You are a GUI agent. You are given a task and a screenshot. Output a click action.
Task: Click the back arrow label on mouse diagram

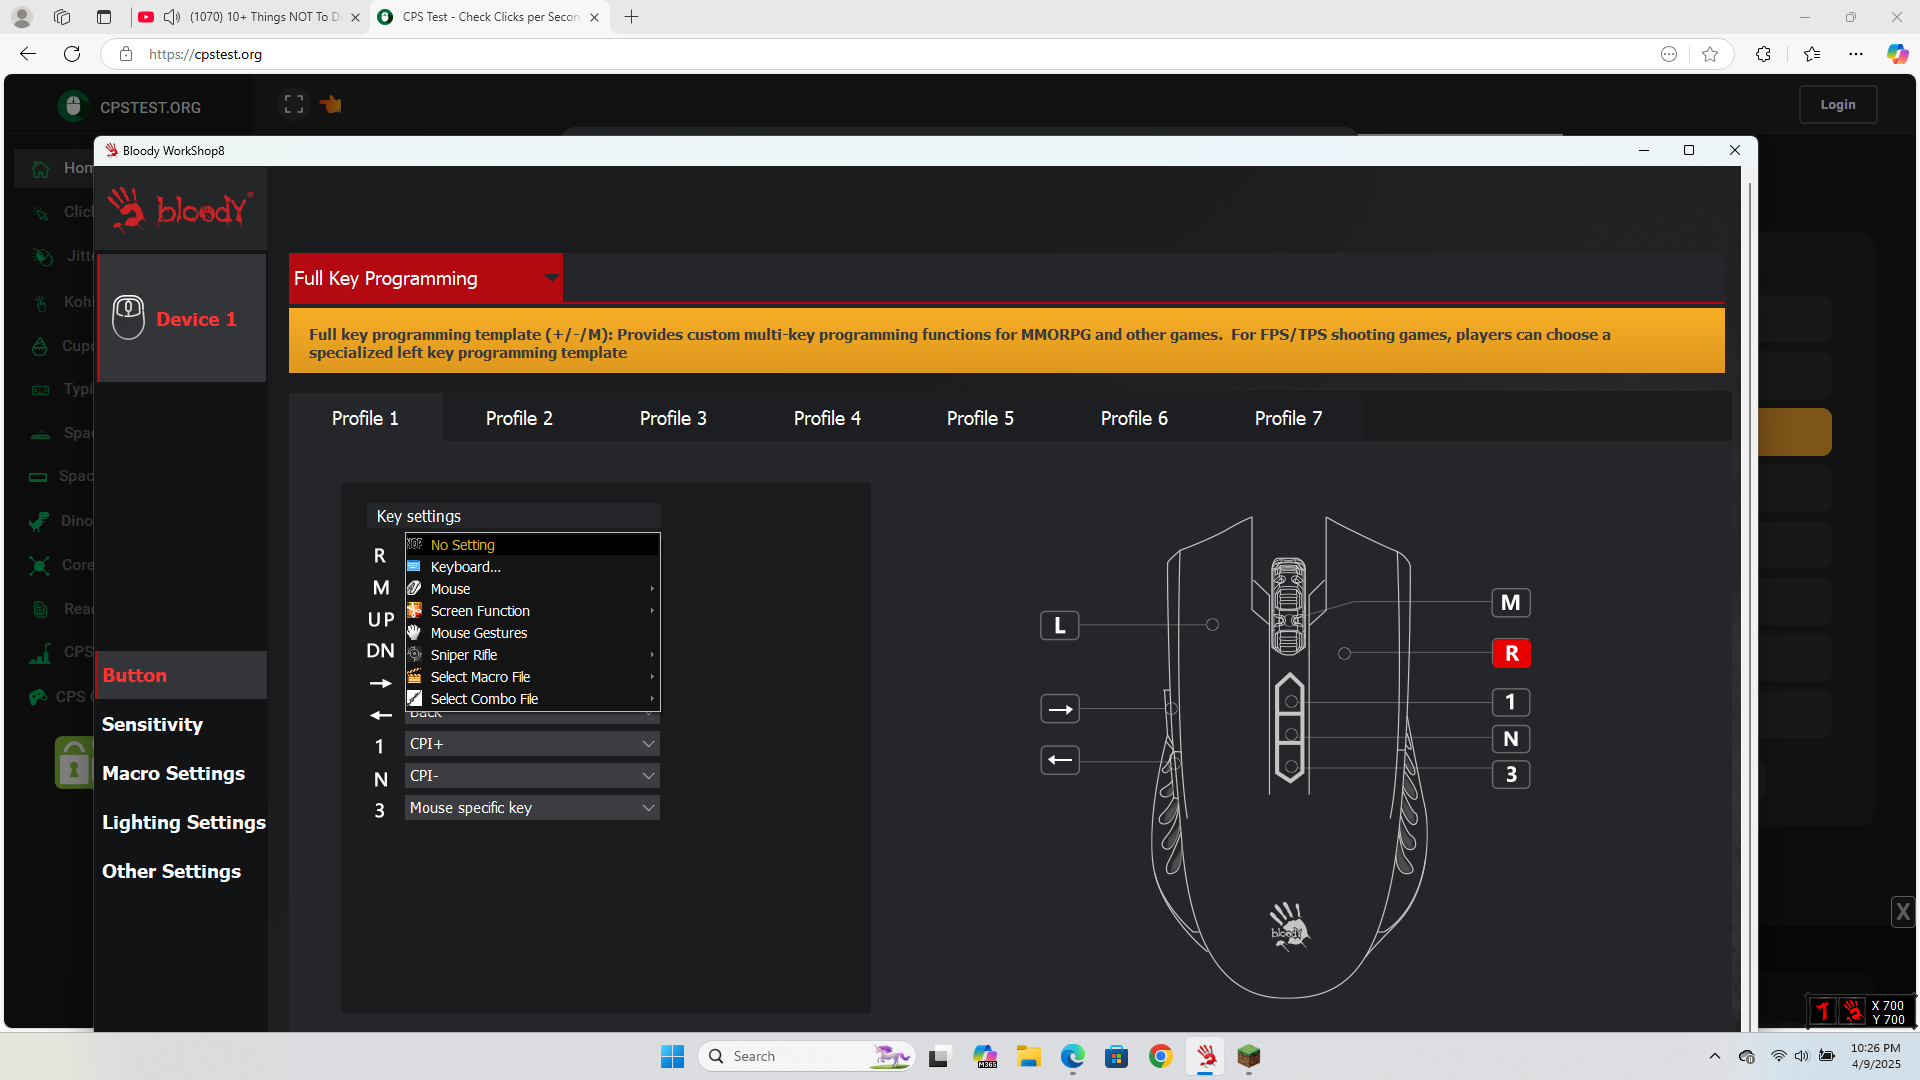click(x=1060, y=760)
